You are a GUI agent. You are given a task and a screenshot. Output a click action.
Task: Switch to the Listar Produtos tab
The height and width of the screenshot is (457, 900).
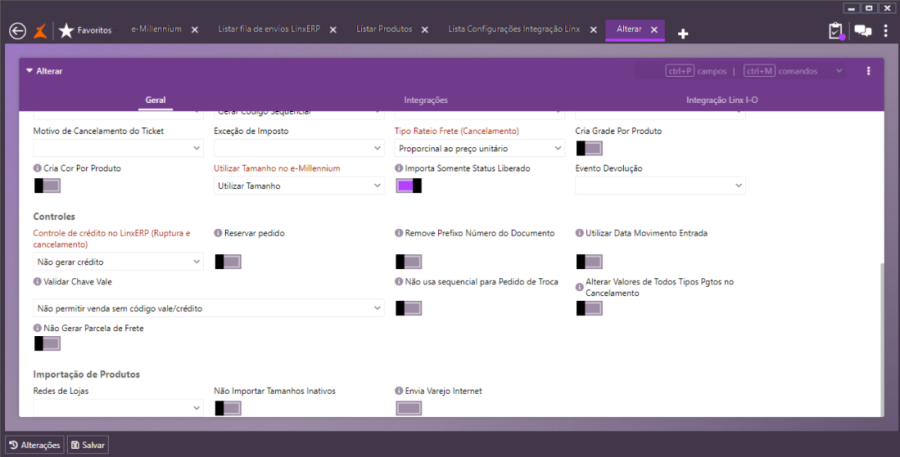(384, 29)
